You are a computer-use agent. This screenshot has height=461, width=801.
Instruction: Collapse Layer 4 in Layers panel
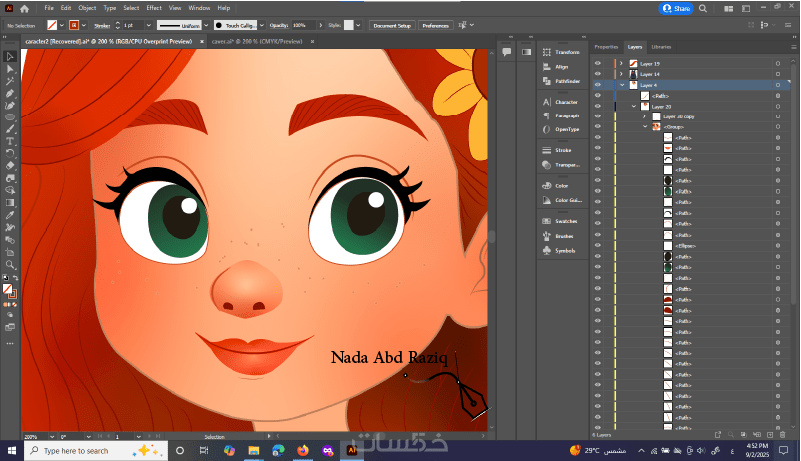[x=622, y=85]
